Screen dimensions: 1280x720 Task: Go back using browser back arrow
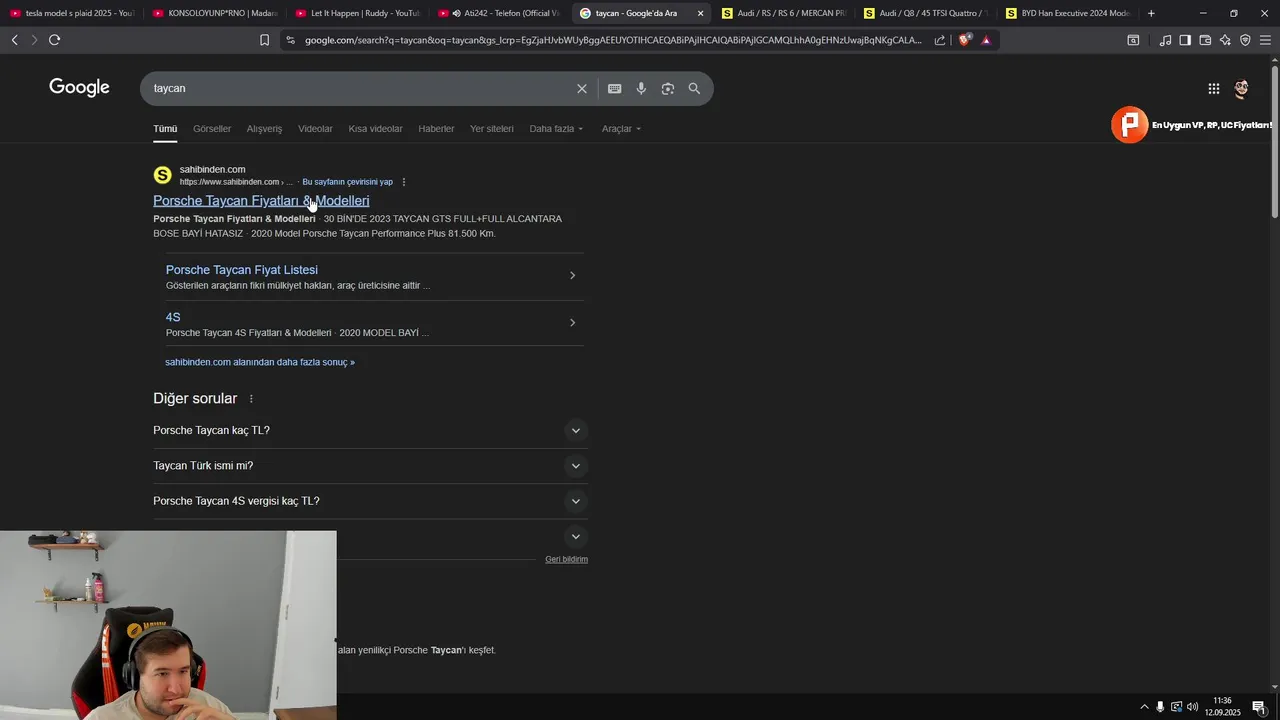click(15, 40)
